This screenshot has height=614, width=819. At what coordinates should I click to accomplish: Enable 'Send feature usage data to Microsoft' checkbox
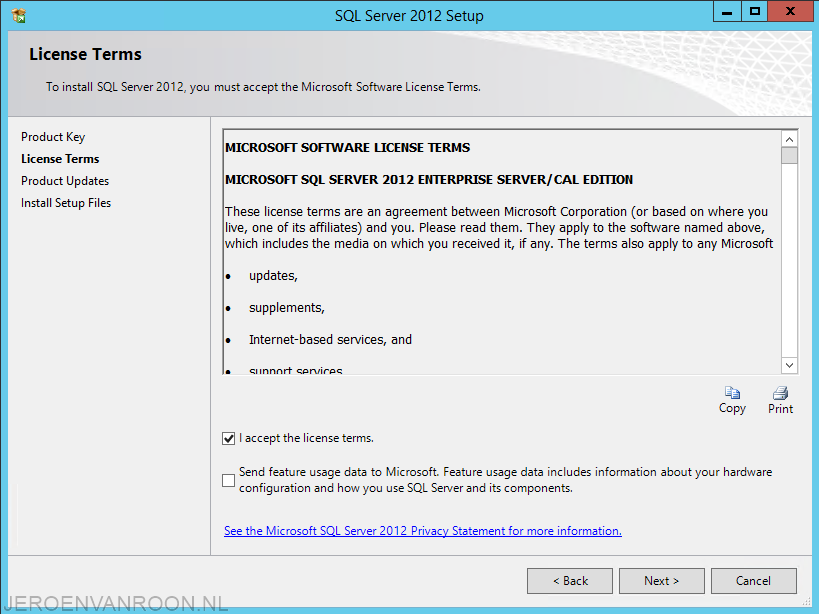coord(228,480)
